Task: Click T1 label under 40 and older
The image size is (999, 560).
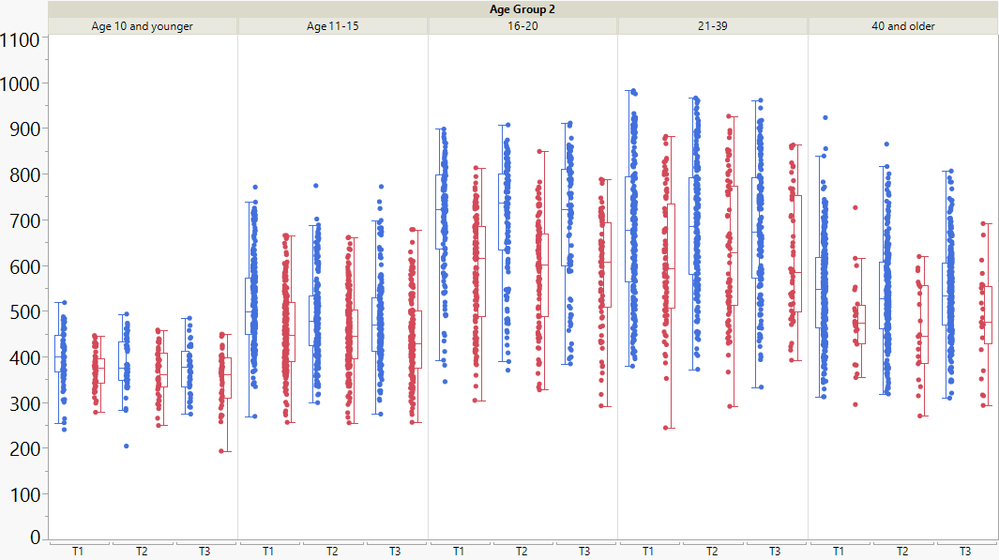Action: tap(838, 551)
